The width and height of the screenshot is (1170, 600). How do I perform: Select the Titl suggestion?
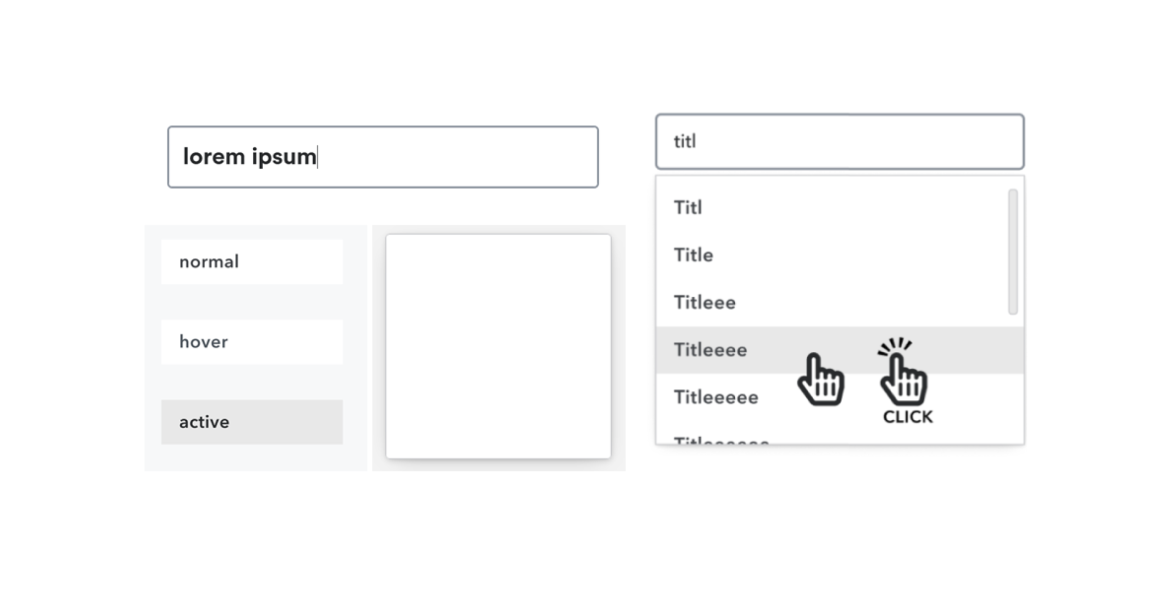pos(832,207)
